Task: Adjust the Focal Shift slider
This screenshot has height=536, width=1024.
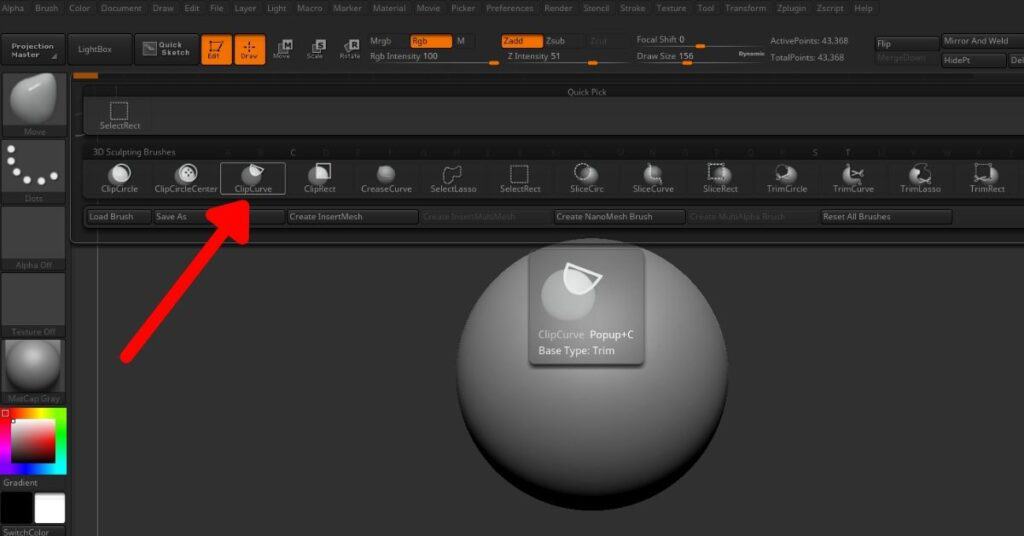Action: click(699, 41)
